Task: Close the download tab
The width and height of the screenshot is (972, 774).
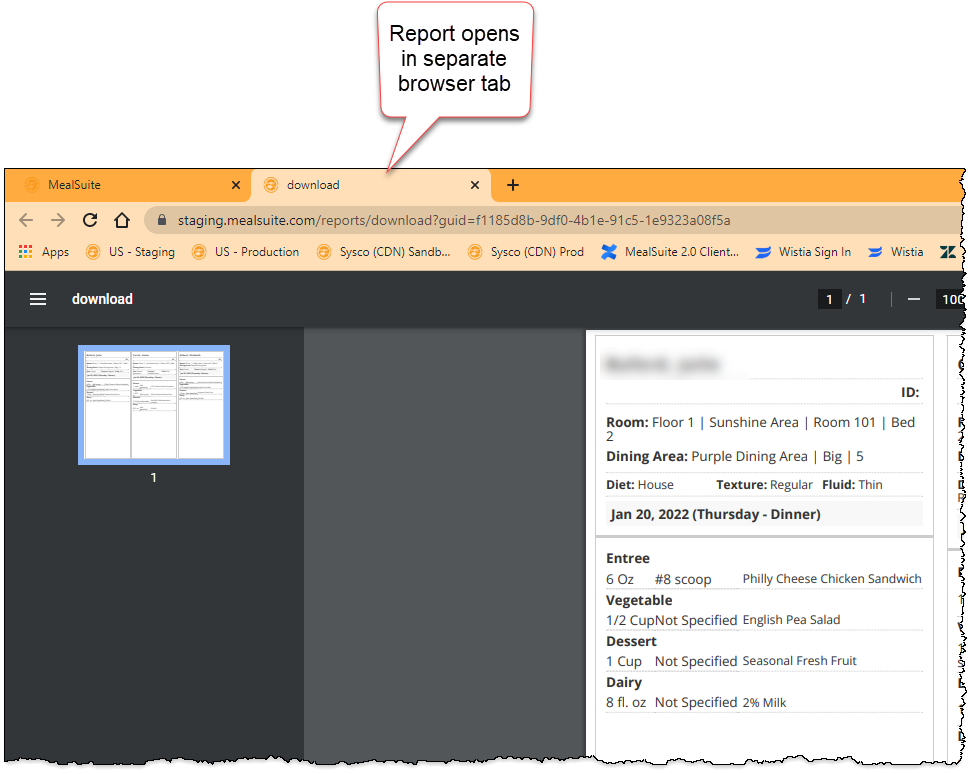Action: coord(475,185)
